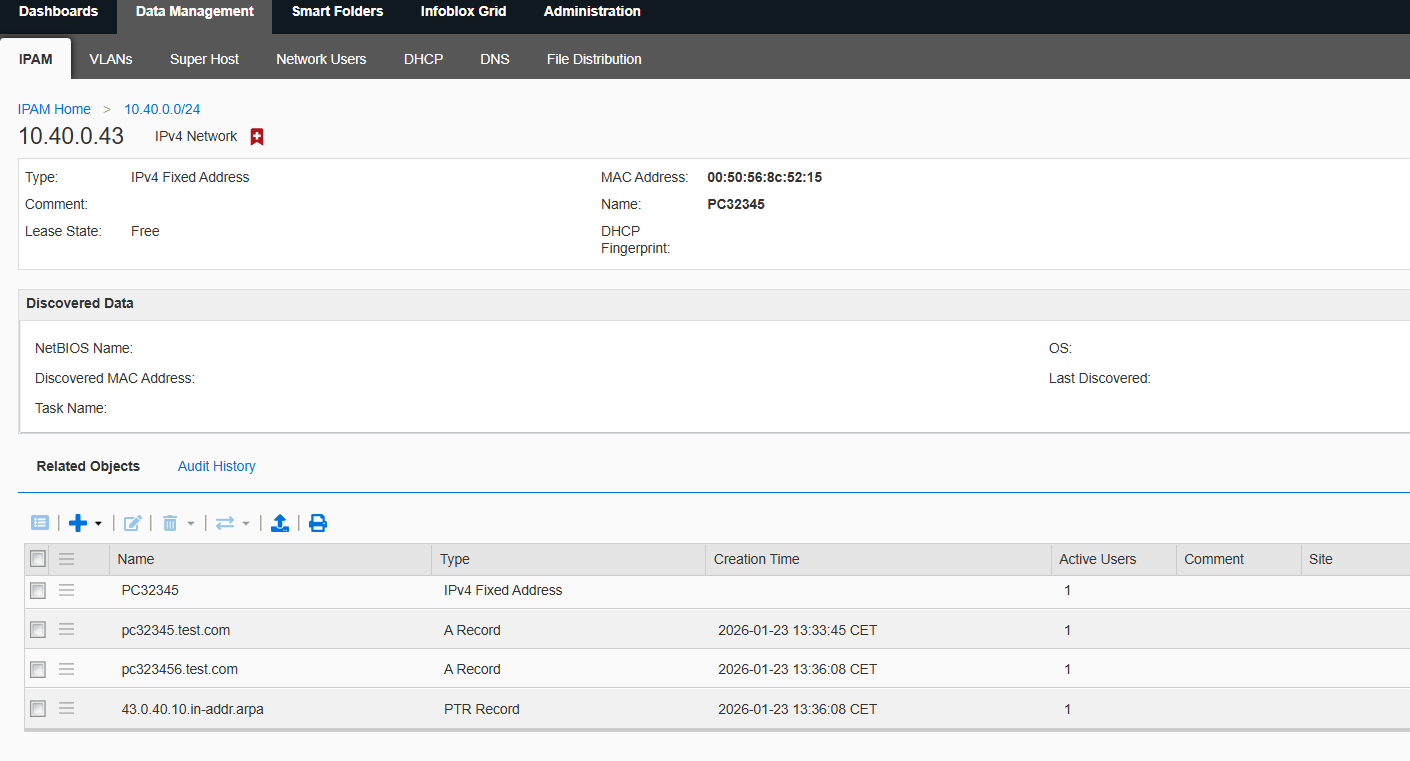Screen dimensions: 1410x761
Task: Open the Audit History tab
Action: point(217,466)
